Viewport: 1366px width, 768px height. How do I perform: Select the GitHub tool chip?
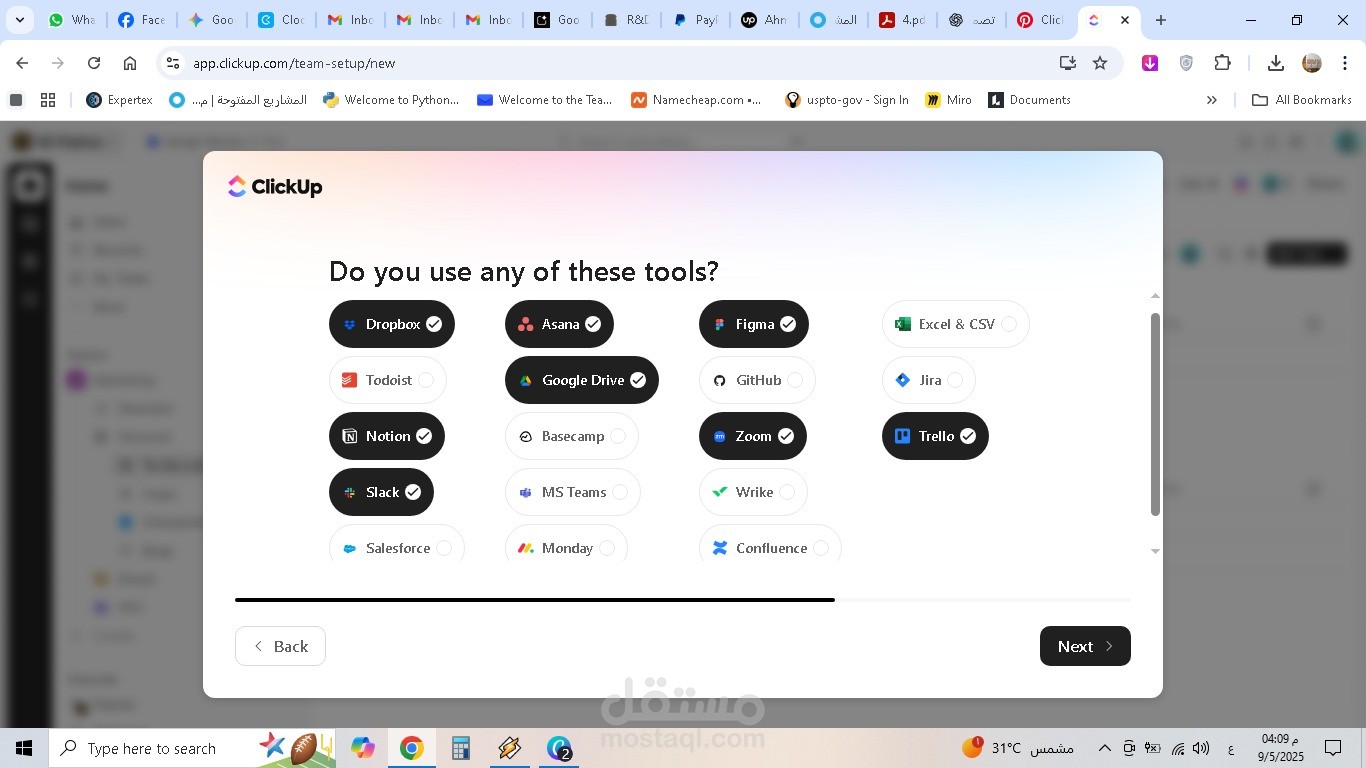pos(757,380)
